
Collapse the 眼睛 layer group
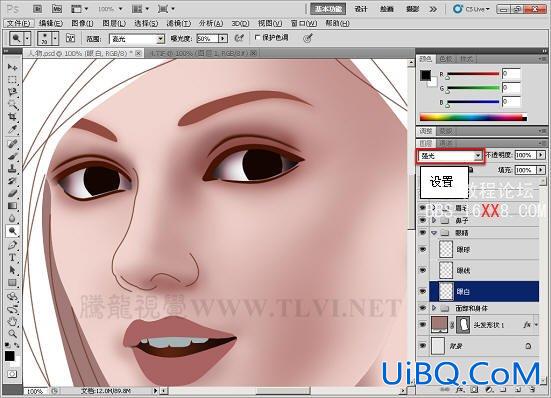434,233
